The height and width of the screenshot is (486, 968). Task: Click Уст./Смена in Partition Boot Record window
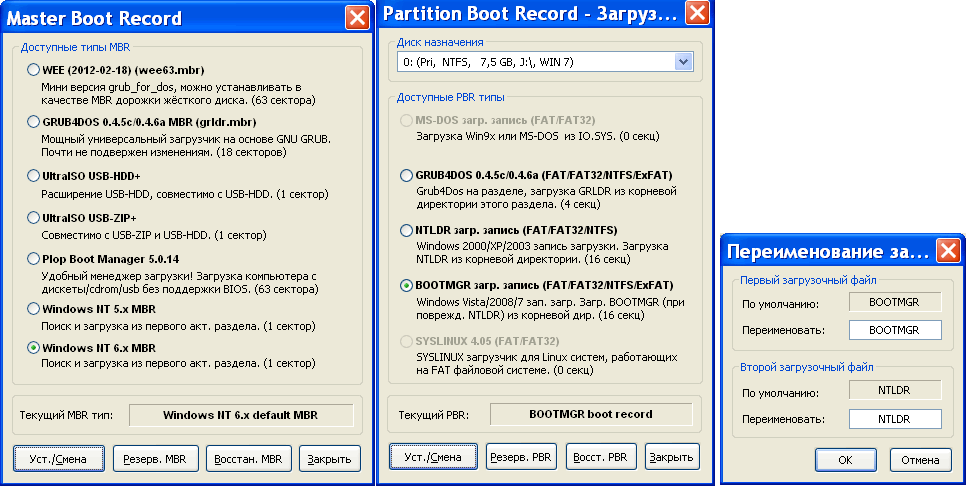coord(432,457)
